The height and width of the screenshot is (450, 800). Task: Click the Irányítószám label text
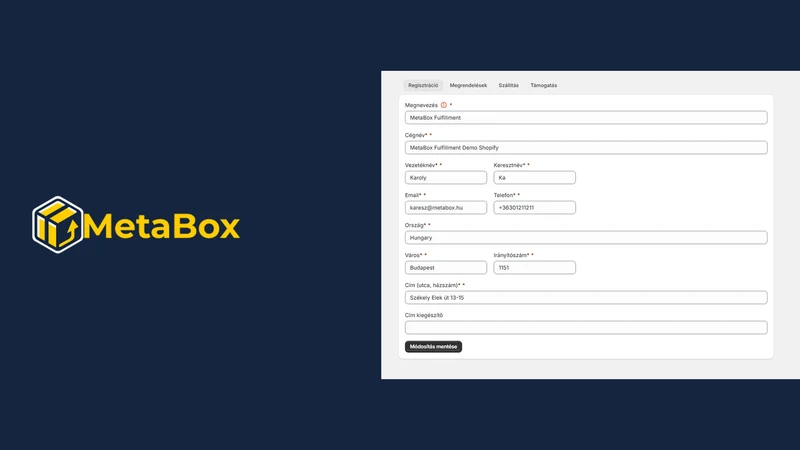coord(511,255)
